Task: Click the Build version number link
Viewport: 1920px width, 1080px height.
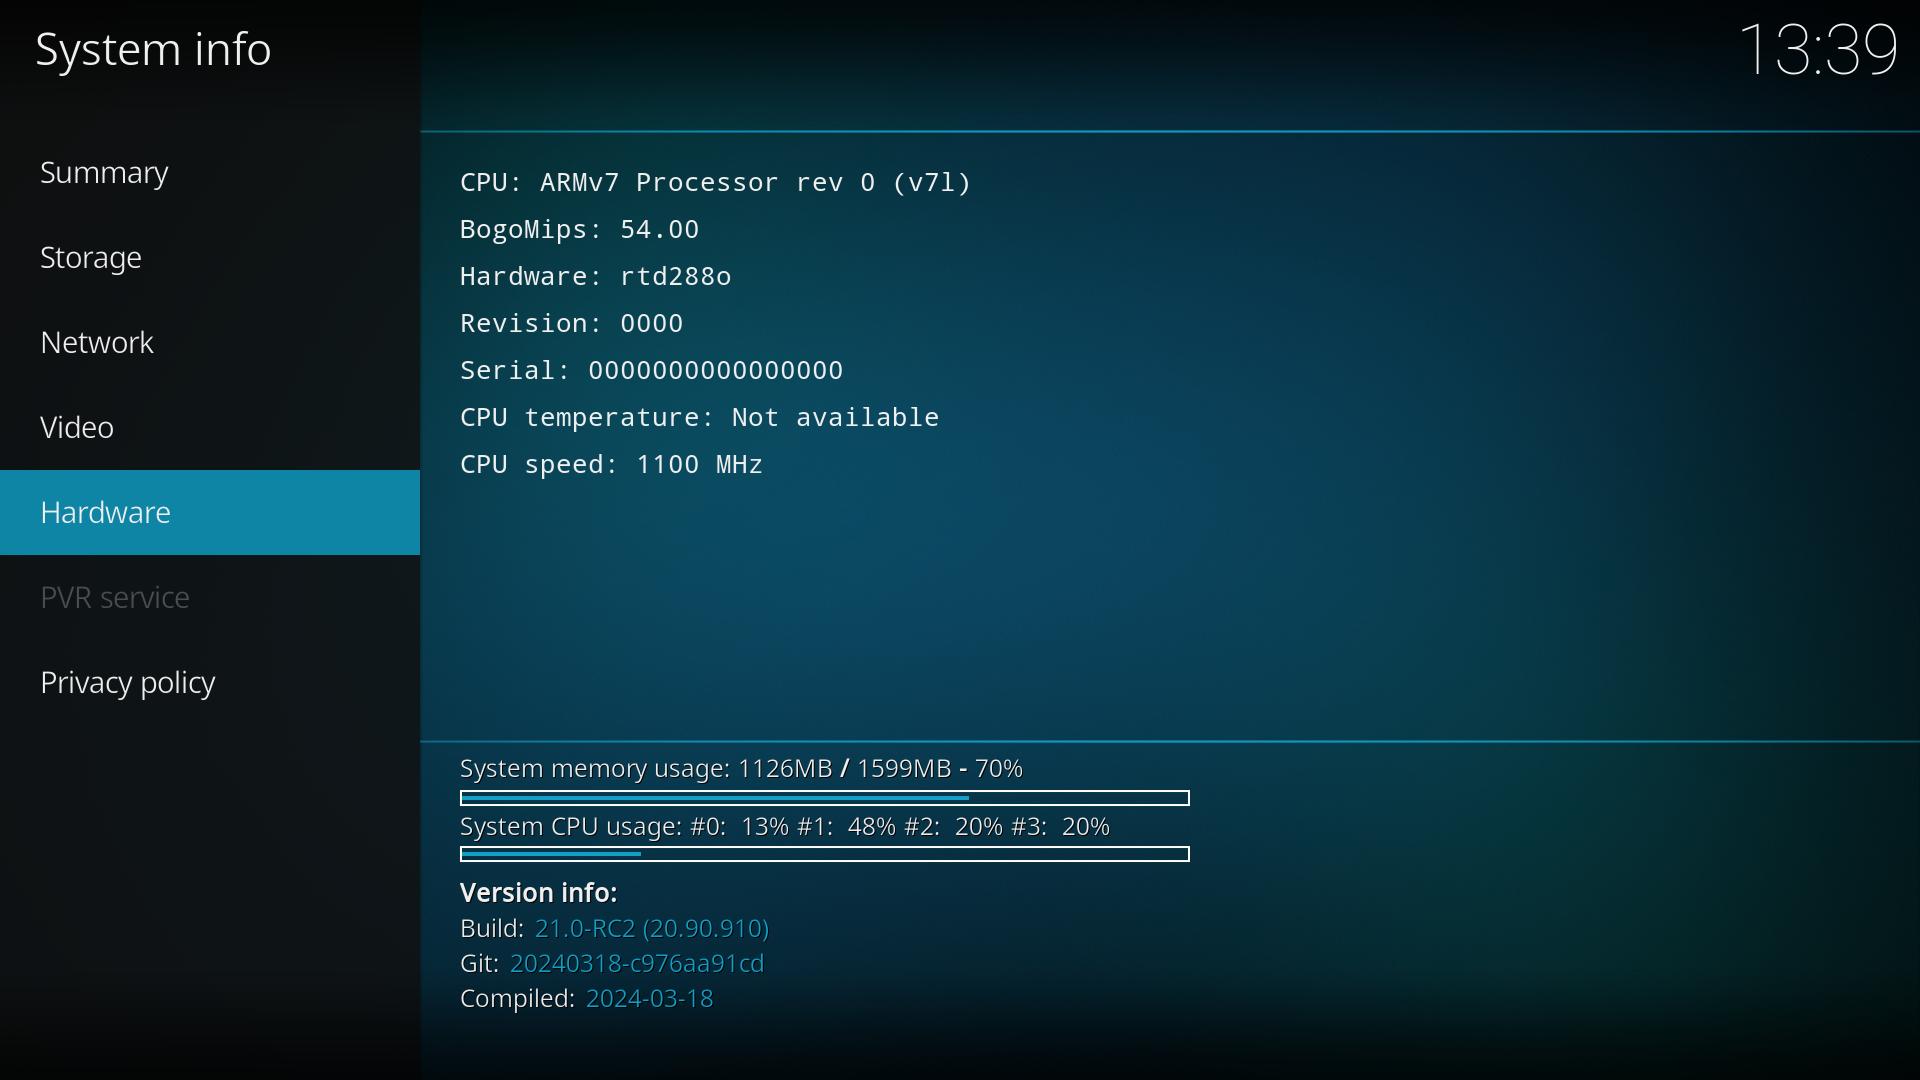Action: [x=651, y=929]
